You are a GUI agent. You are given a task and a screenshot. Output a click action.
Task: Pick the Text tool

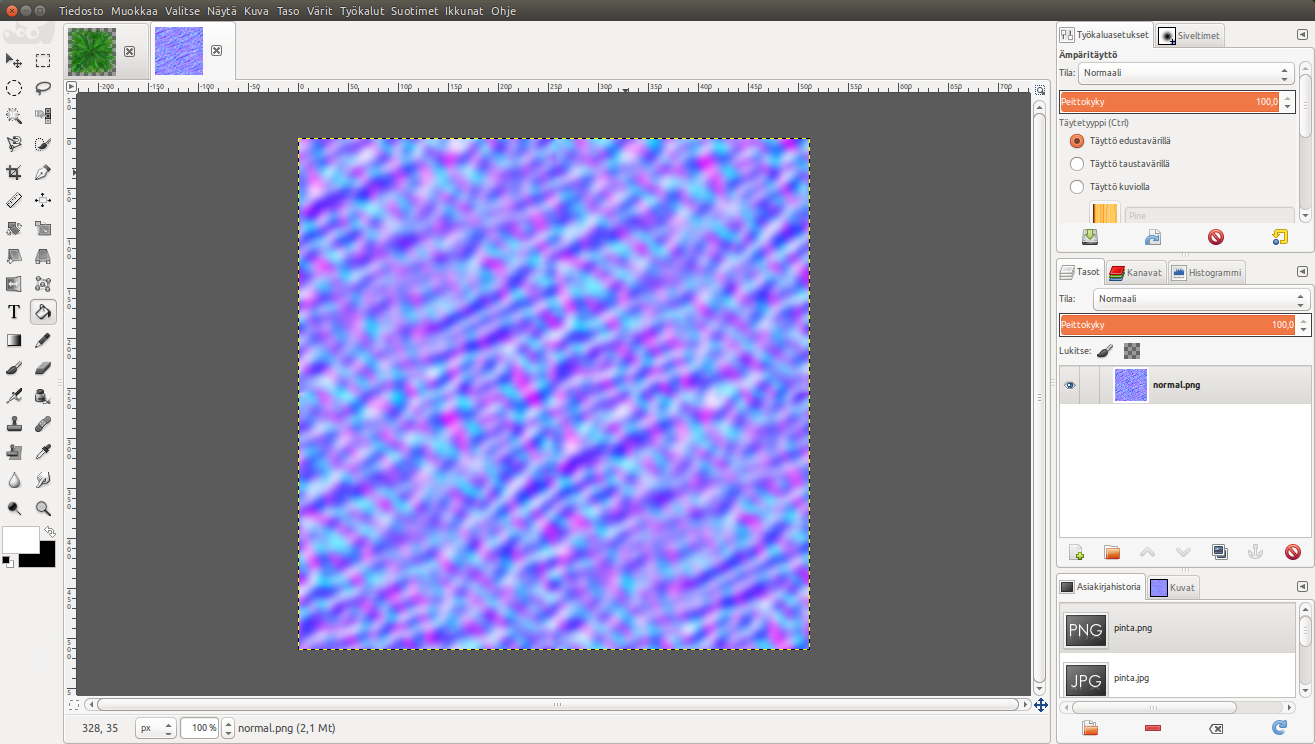click(x=14, y=312)
